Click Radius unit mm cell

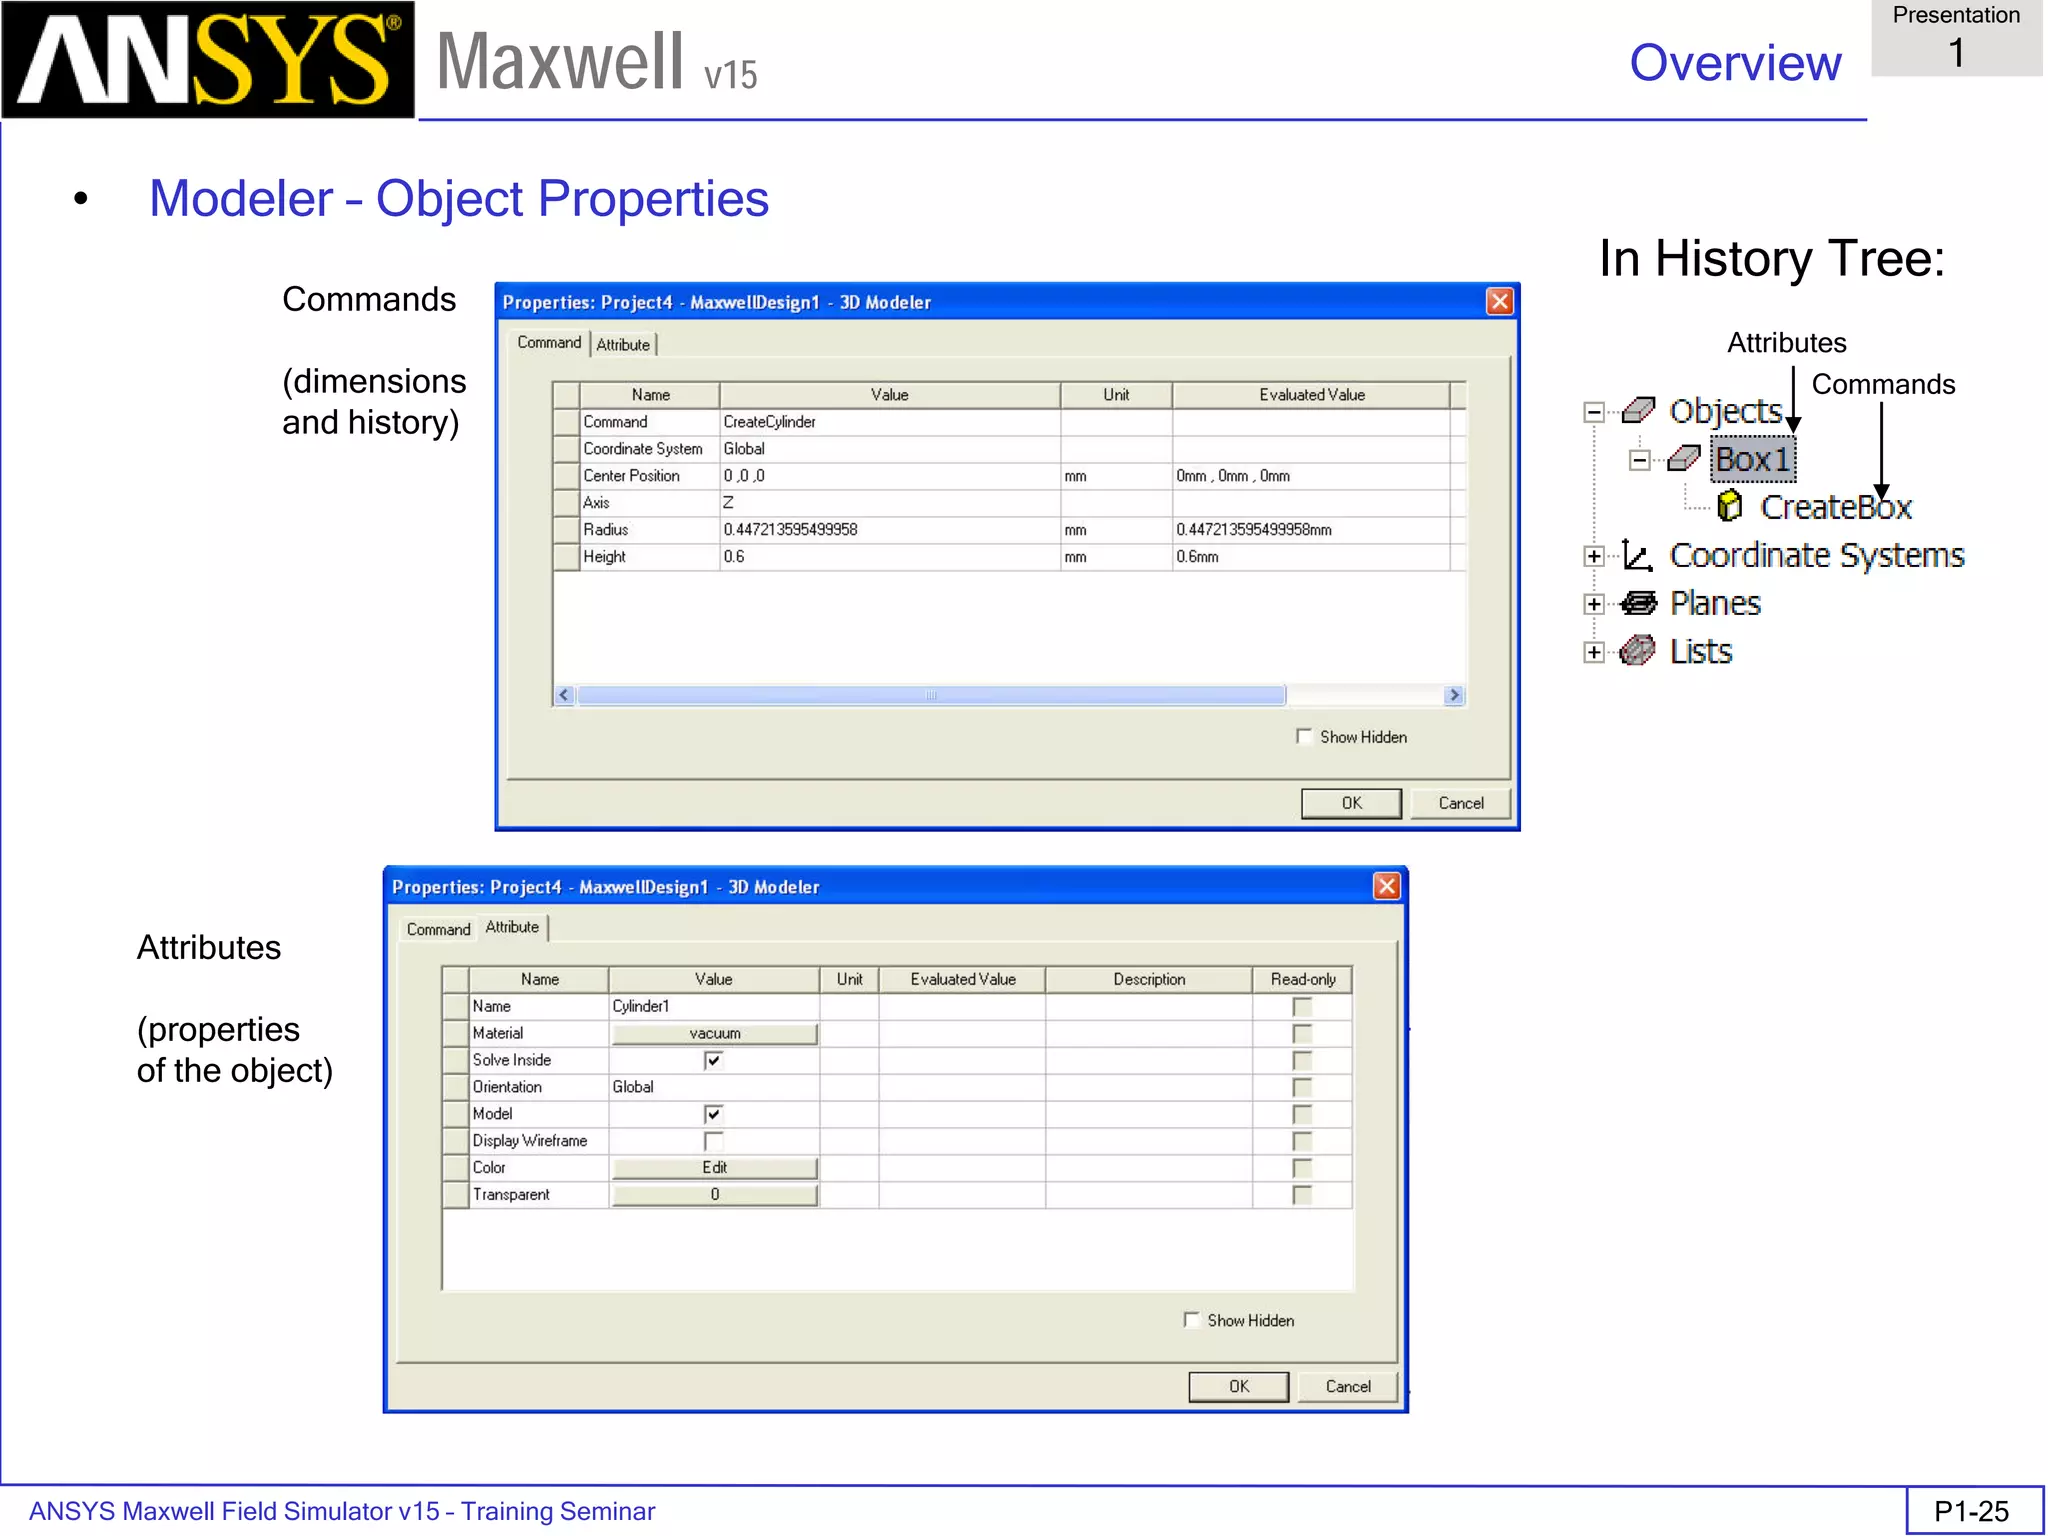coord(1116,530)
